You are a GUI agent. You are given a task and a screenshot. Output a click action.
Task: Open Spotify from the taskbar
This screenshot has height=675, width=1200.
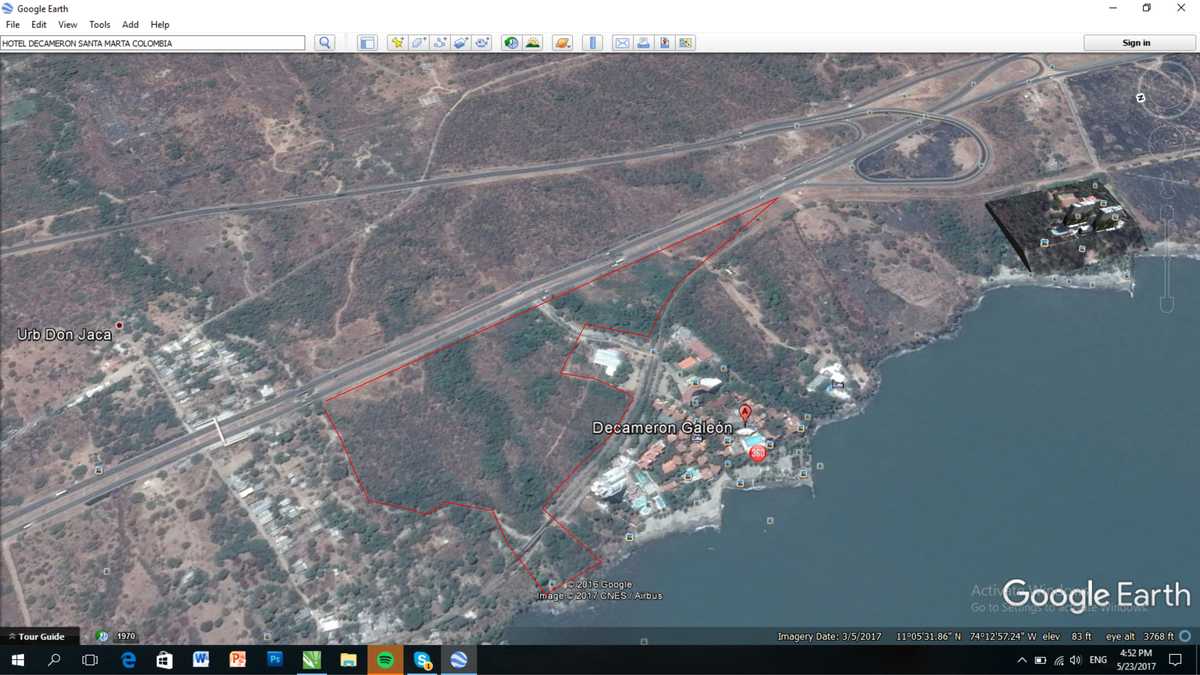pos(385,660)
